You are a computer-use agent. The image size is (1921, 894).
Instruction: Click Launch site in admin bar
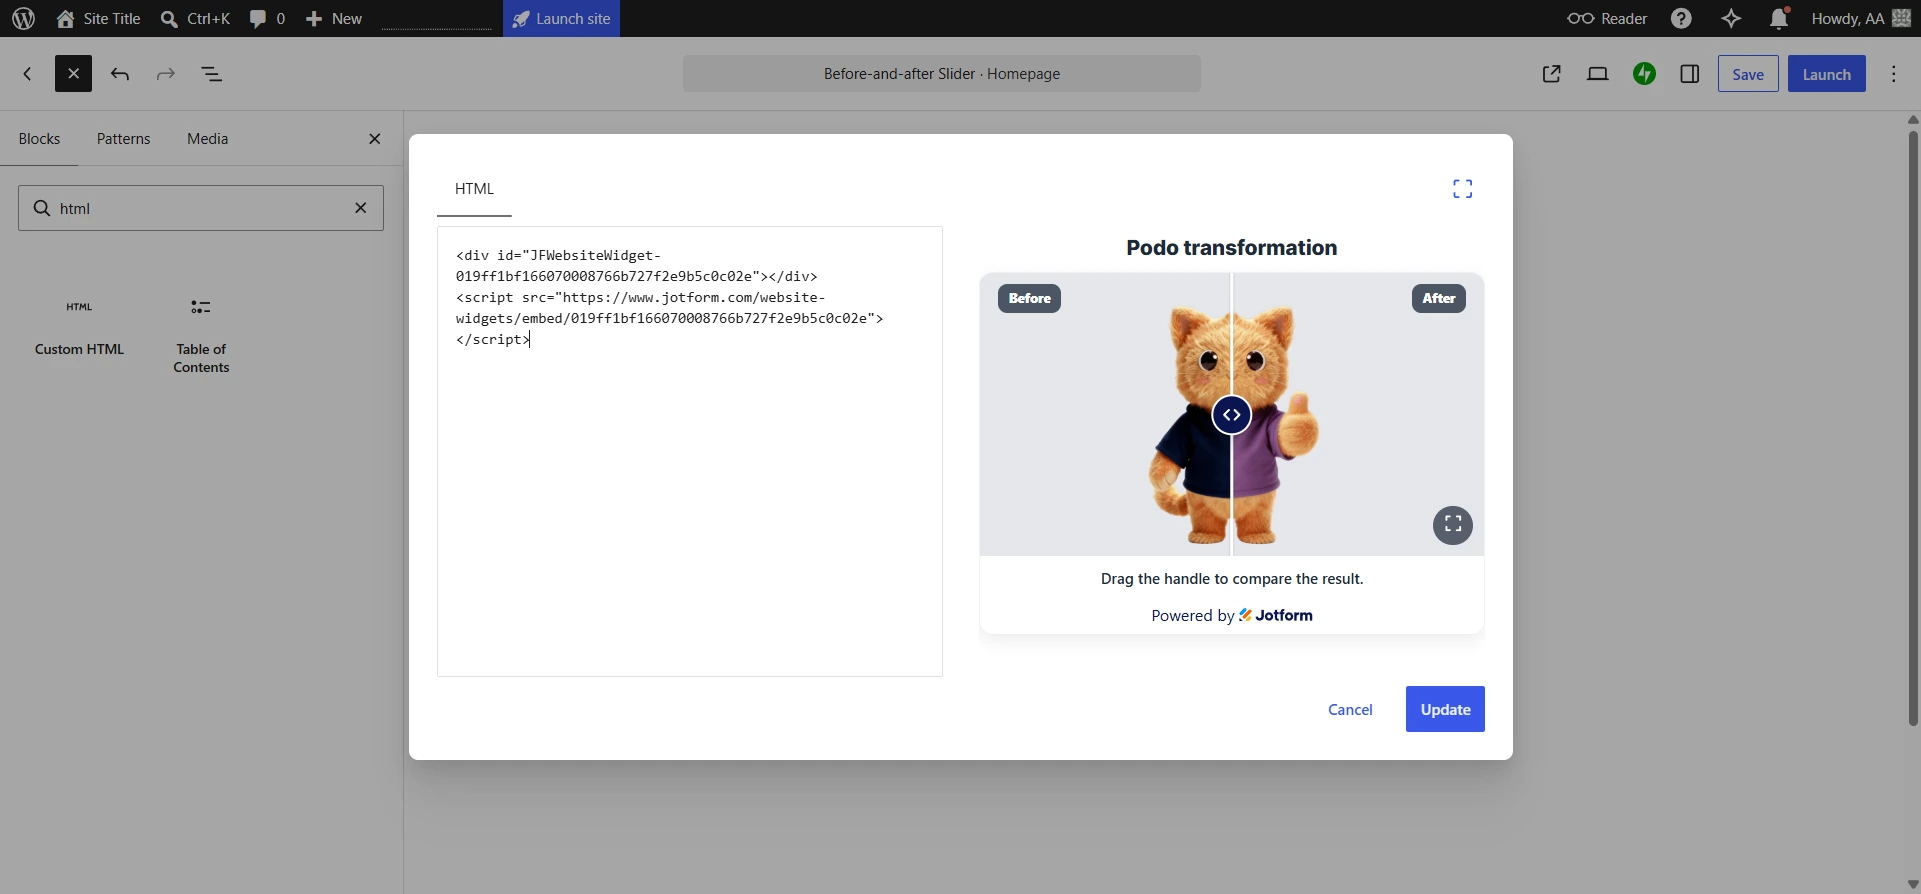[x=561, y=18]
